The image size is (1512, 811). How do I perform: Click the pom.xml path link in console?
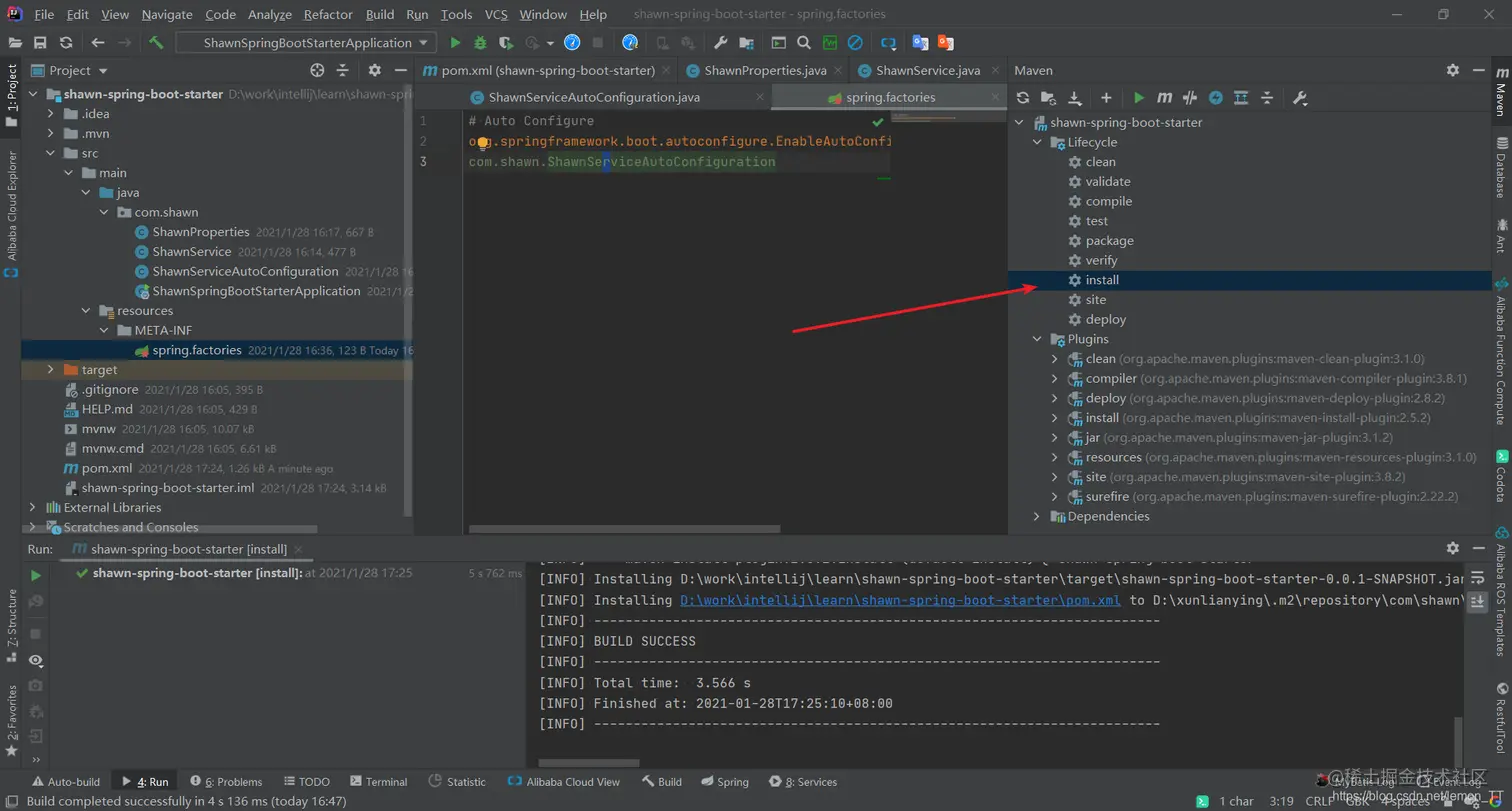click(900, 600)
